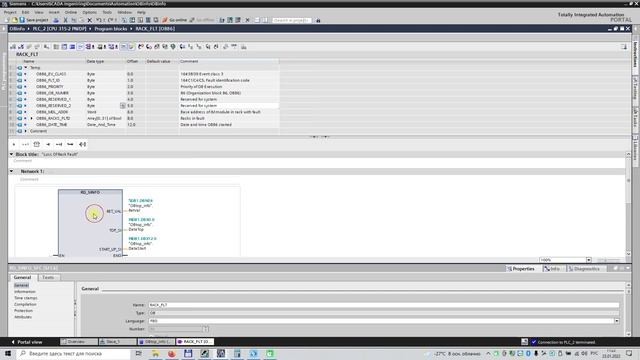Open the Windows notification center
The height and width of the screenshot is (360, 640).
click(629, 353)
